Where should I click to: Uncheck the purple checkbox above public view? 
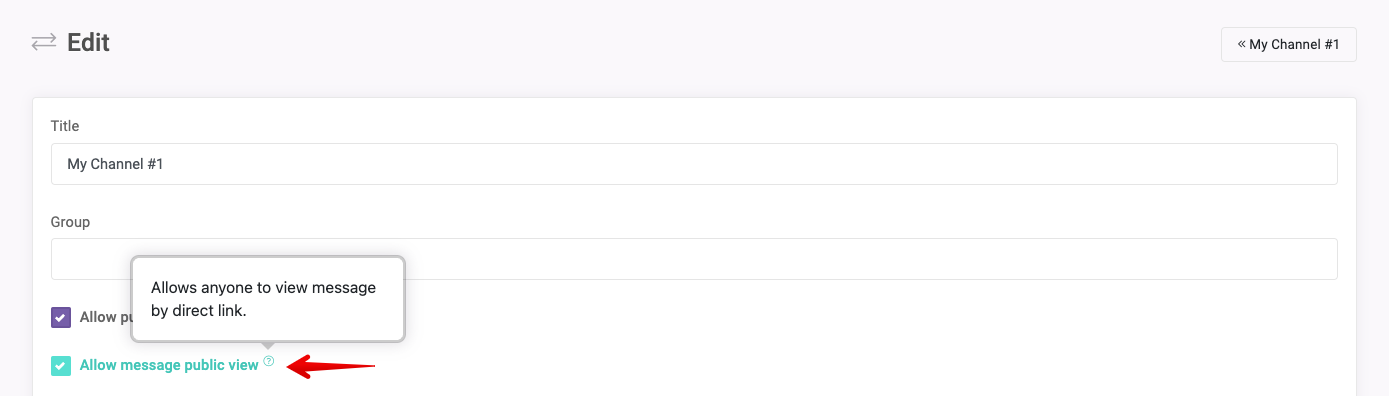tap(61, 318)
